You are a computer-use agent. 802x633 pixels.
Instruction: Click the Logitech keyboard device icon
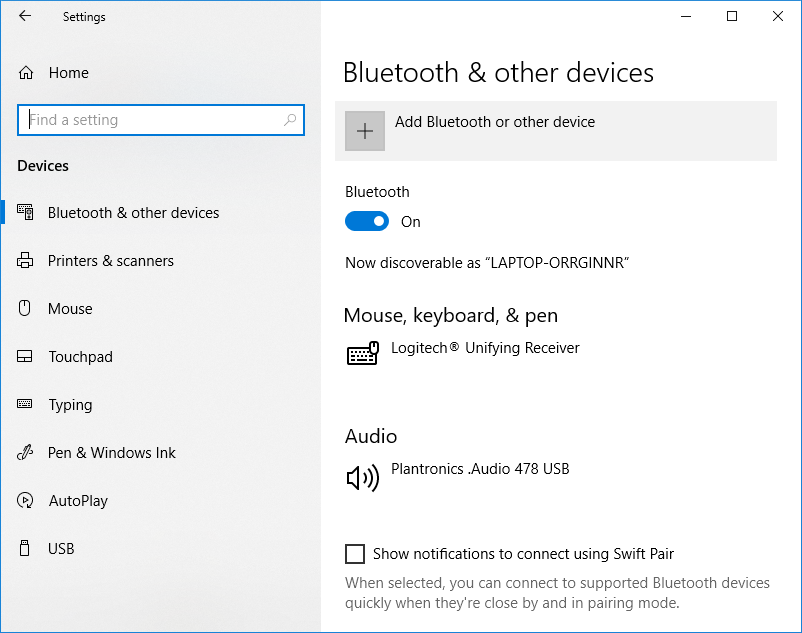(x=363, y=354)
